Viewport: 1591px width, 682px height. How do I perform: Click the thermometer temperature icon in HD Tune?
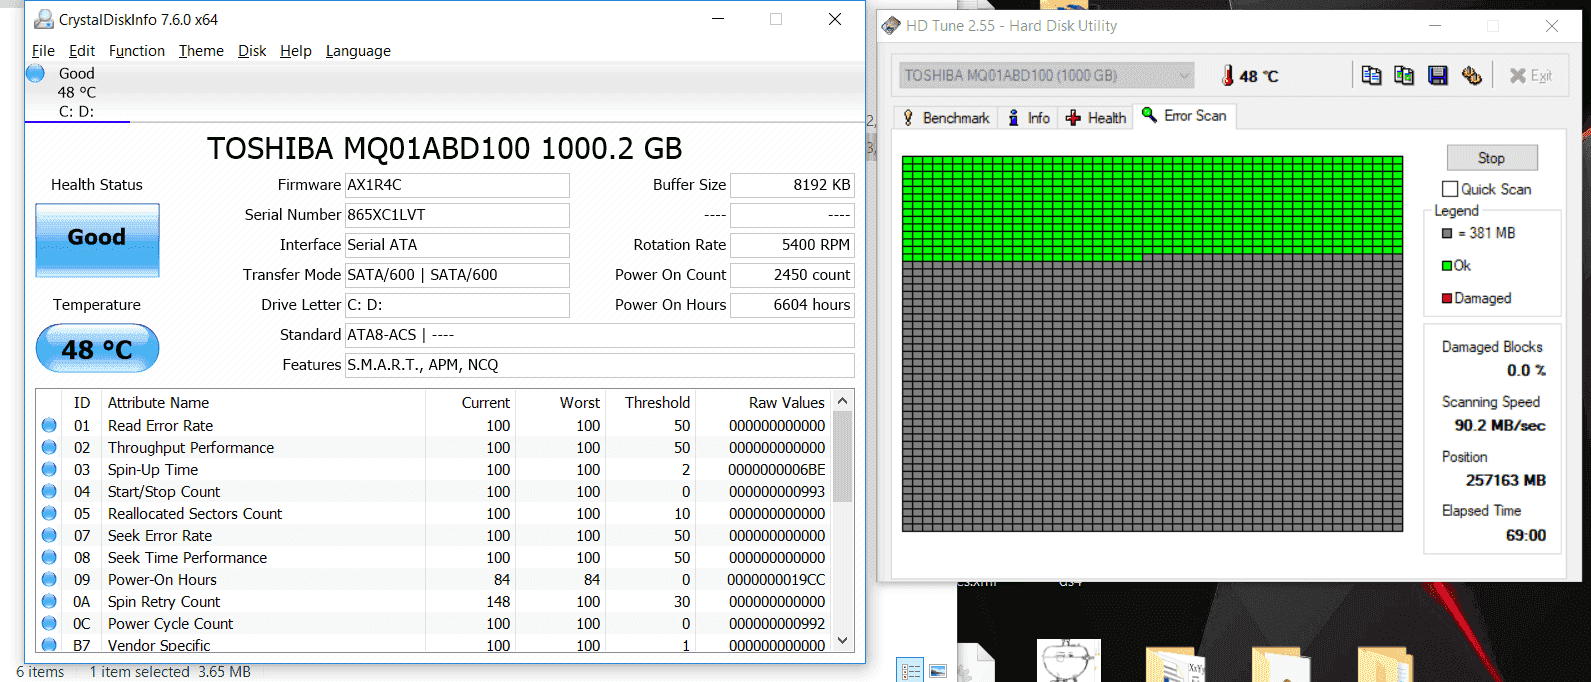coord(1227,76)
